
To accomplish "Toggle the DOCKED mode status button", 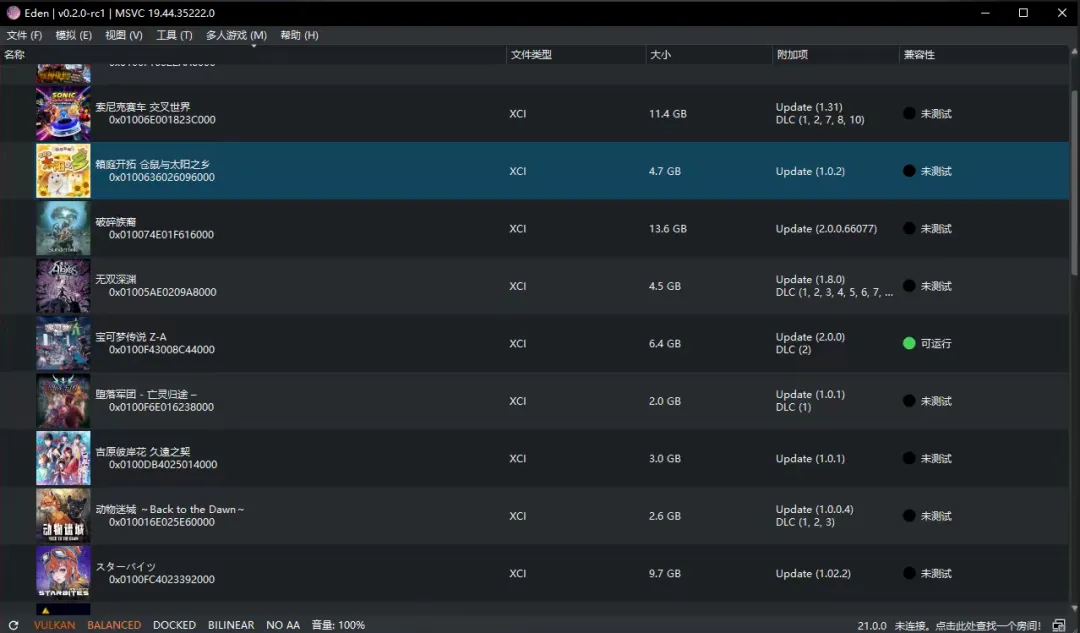I will pyautogui.click(x=174, y=625).
